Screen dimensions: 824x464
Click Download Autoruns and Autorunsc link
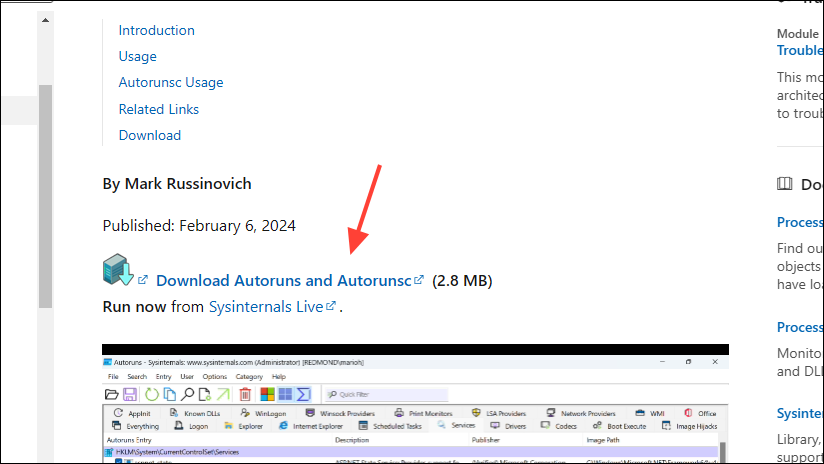(284, 281)
